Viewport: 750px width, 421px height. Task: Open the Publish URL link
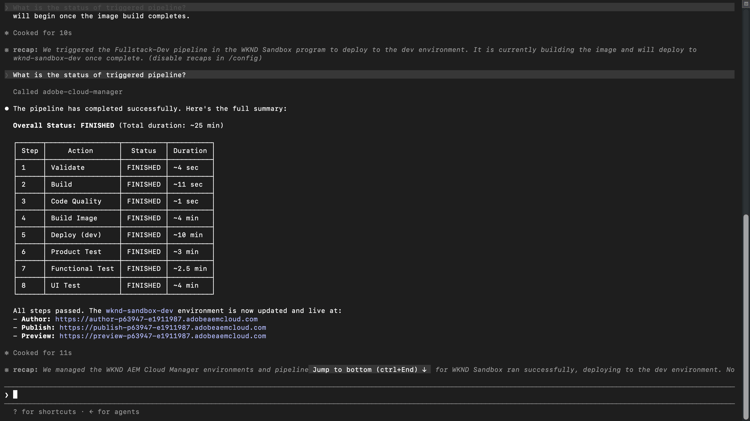(x=163, y=328)
